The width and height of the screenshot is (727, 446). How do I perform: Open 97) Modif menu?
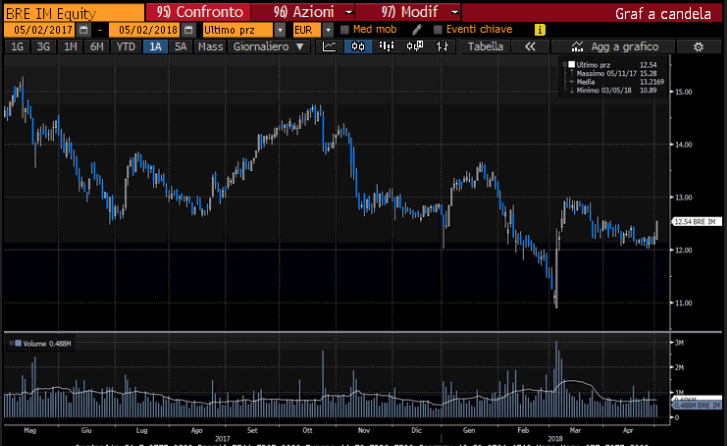[x=408, y=12]
